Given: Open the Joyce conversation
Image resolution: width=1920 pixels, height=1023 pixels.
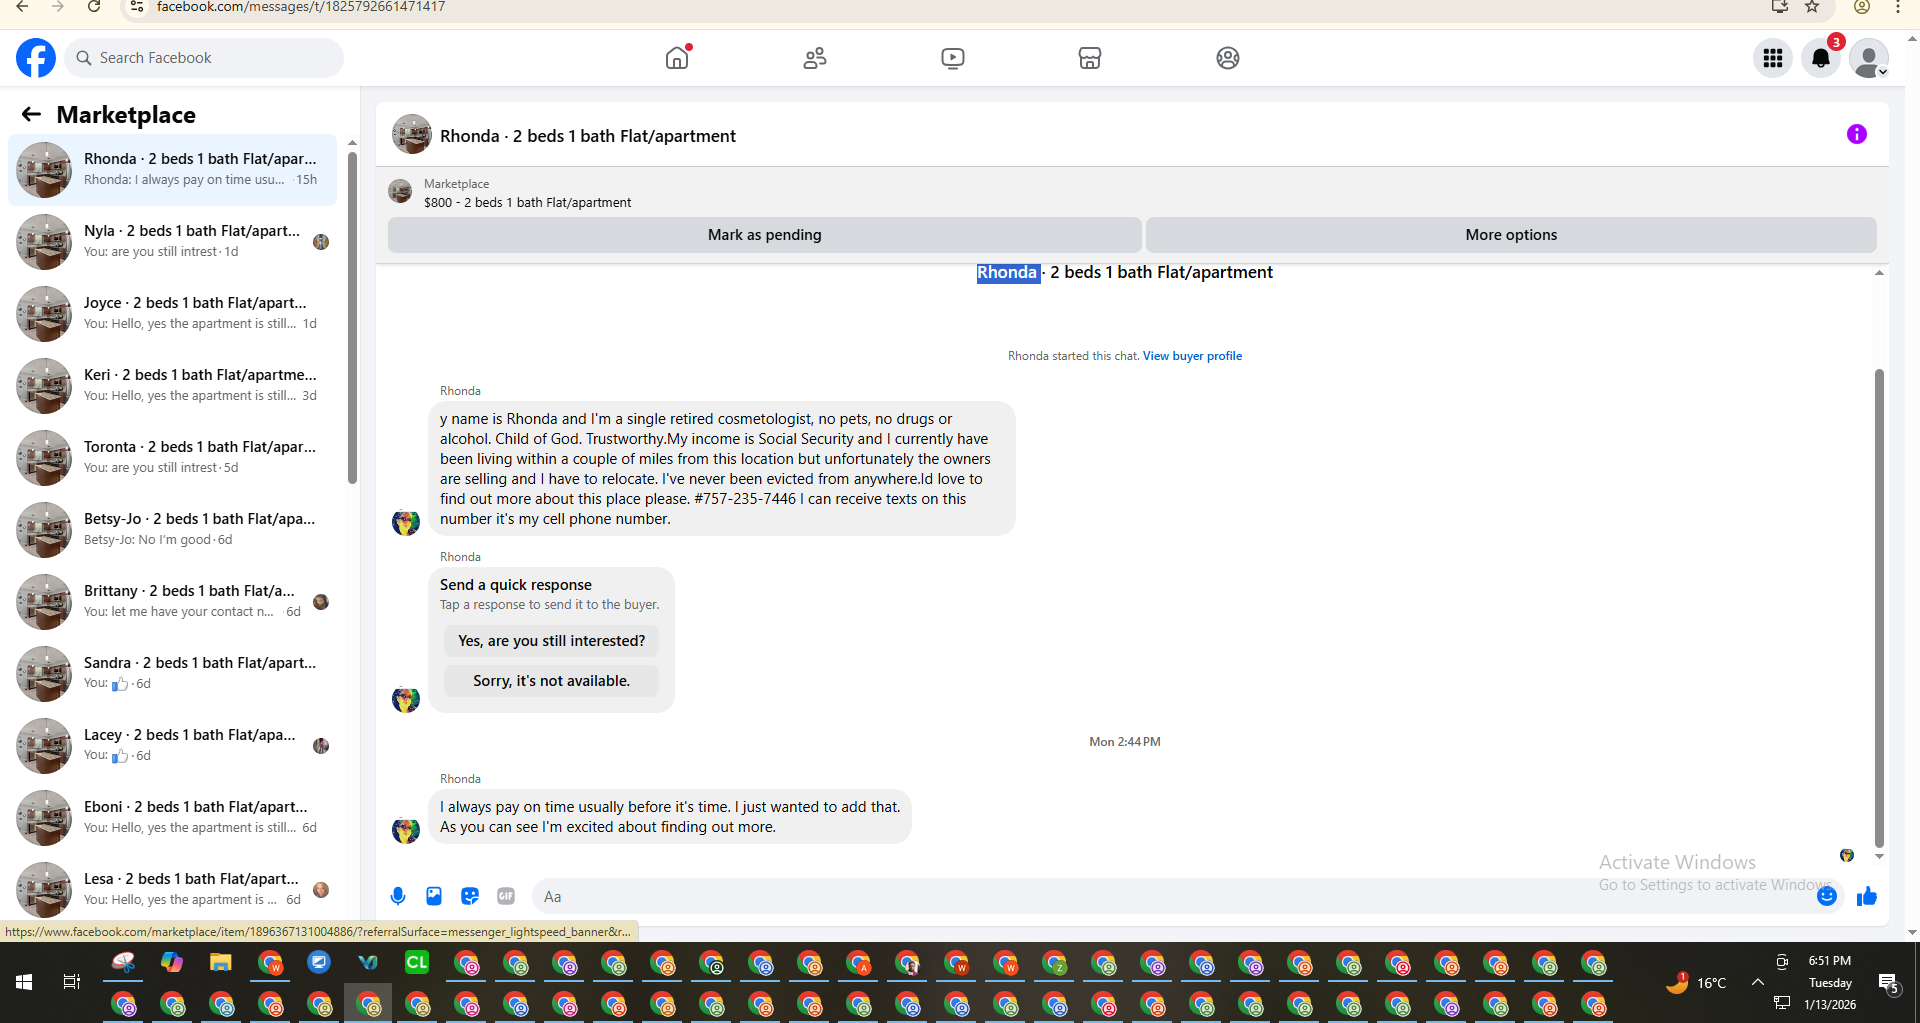Looking at the screenshot, I should click(x=173, y=314).
